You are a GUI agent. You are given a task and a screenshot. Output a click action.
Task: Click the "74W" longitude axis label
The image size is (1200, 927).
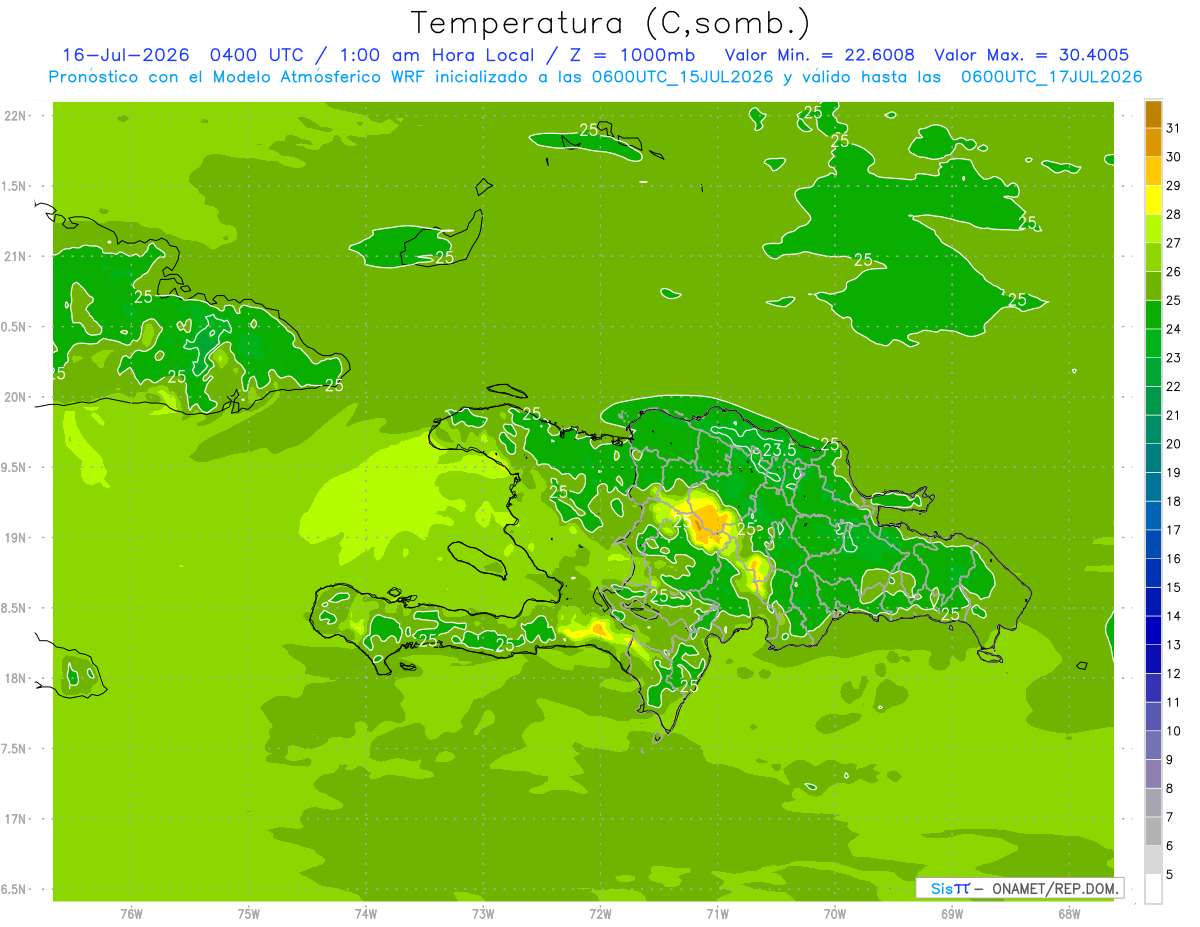pyautogui.click(x=366, y=914)
